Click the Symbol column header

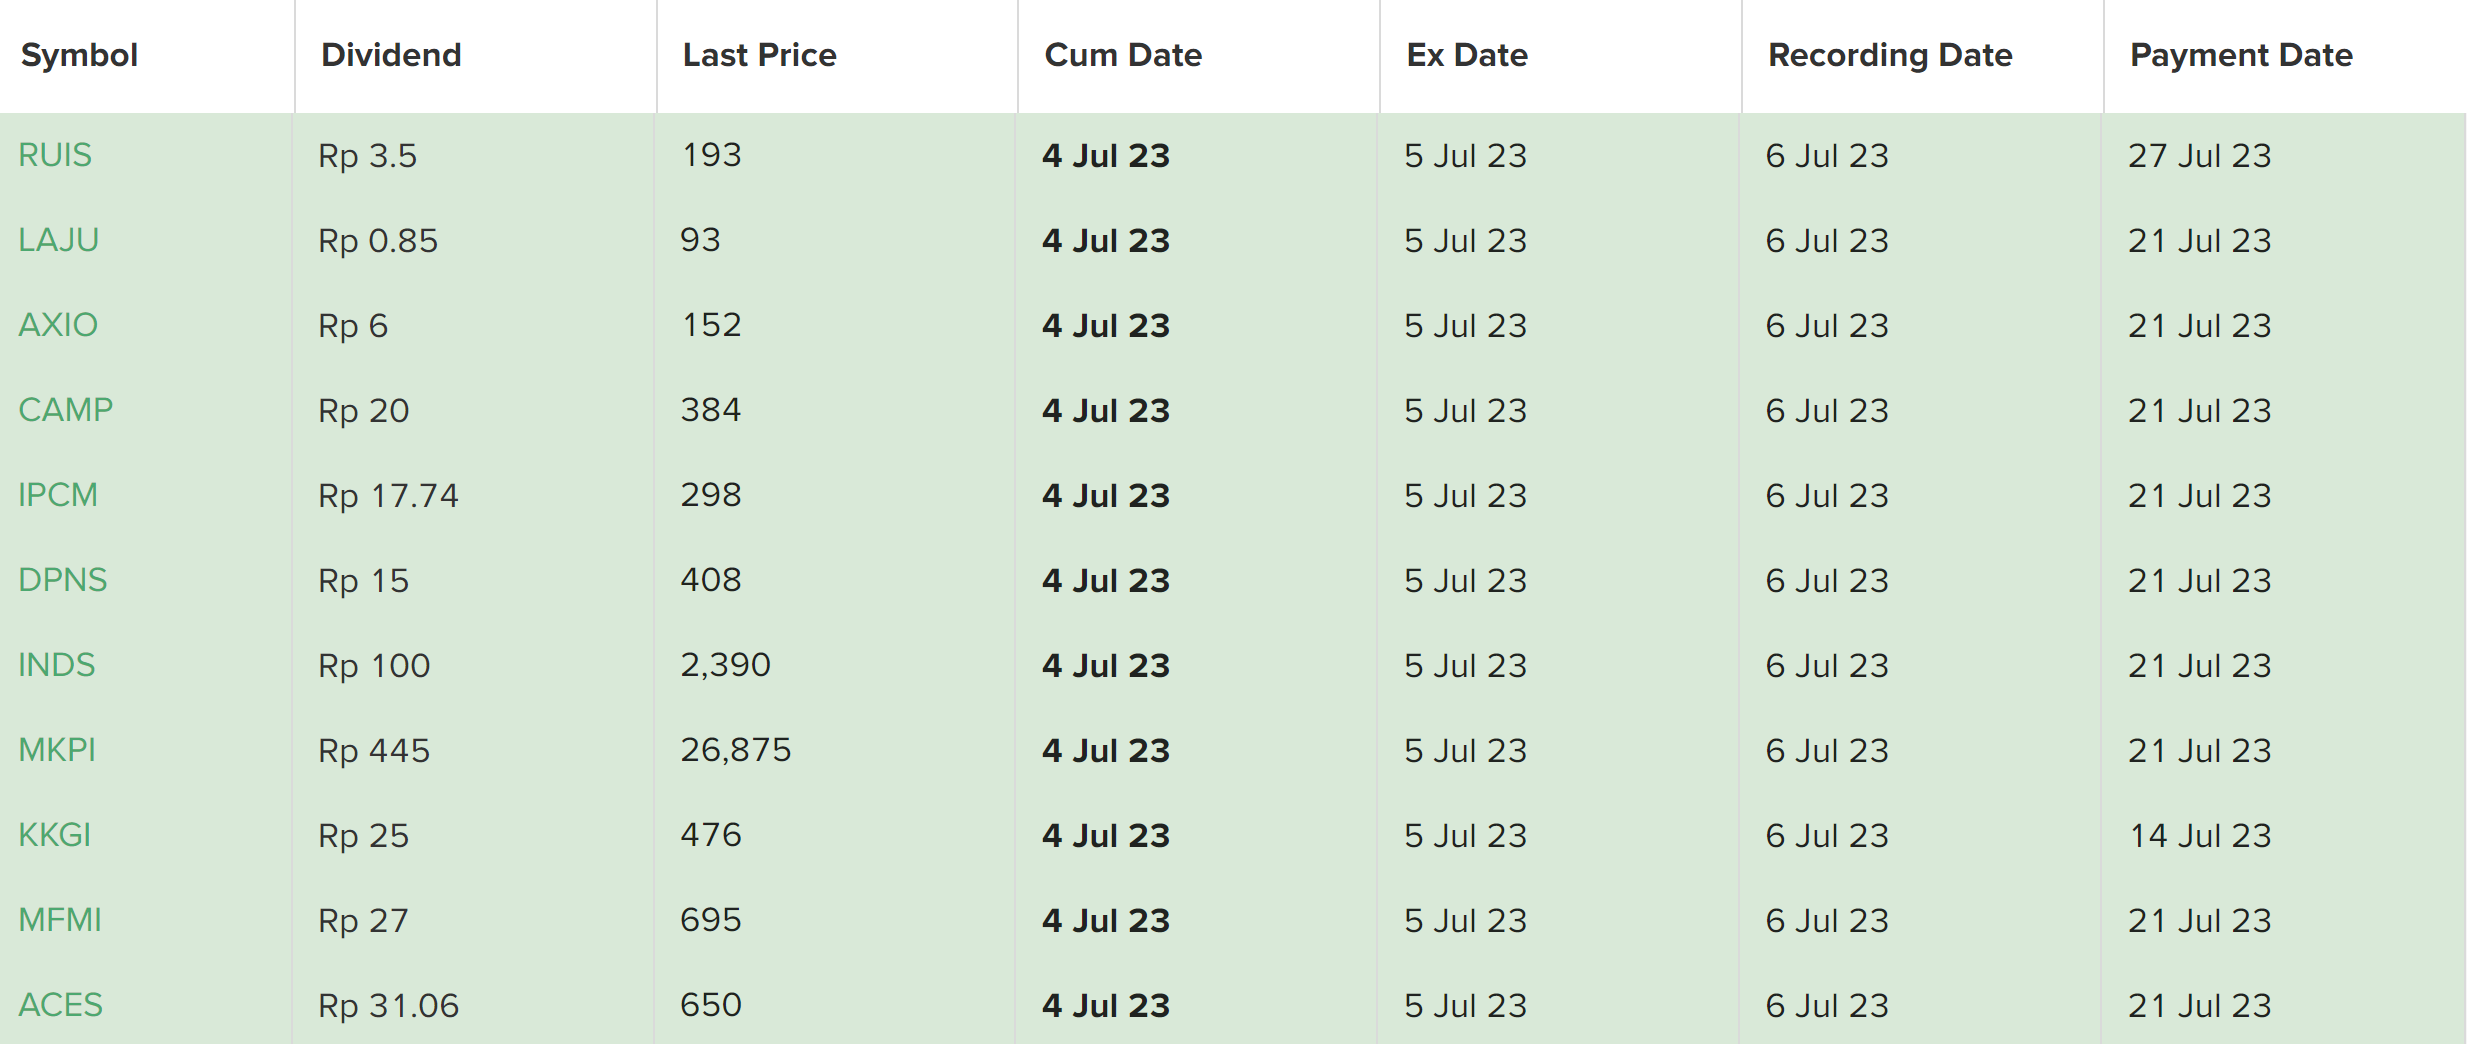[x=80, y=55]
